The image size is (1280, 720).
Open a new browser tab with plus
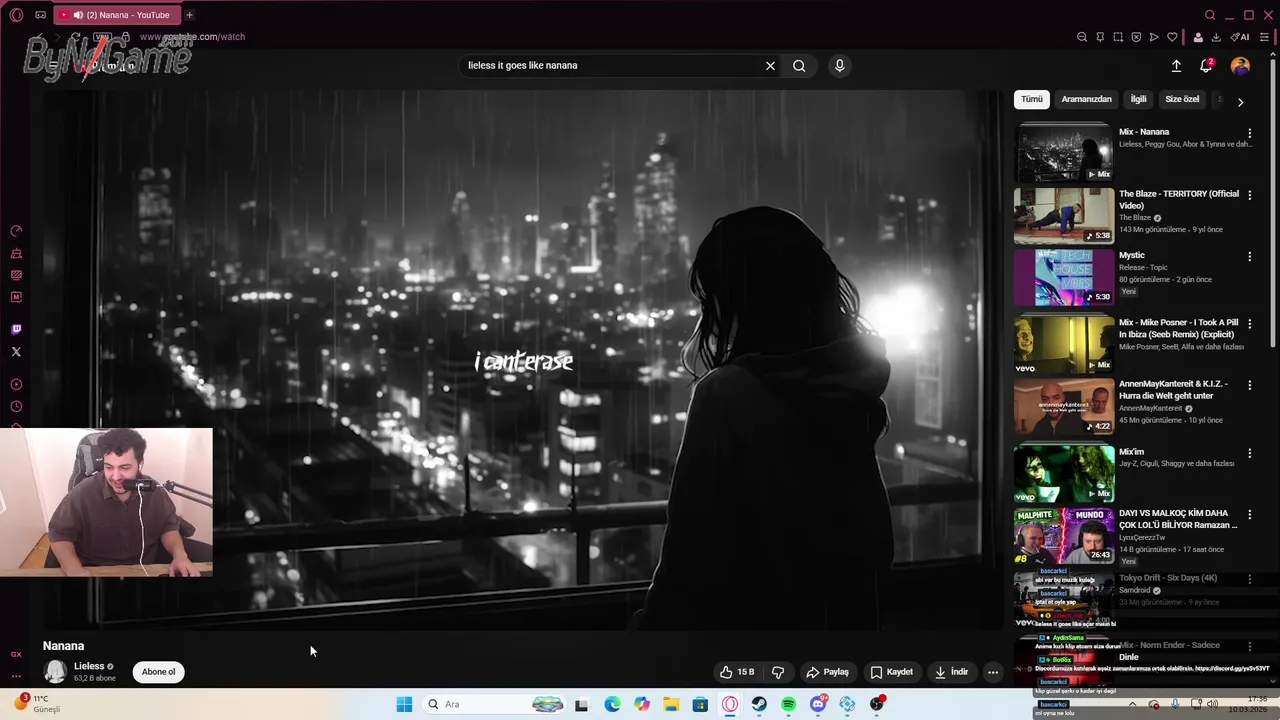pos(189,15)
